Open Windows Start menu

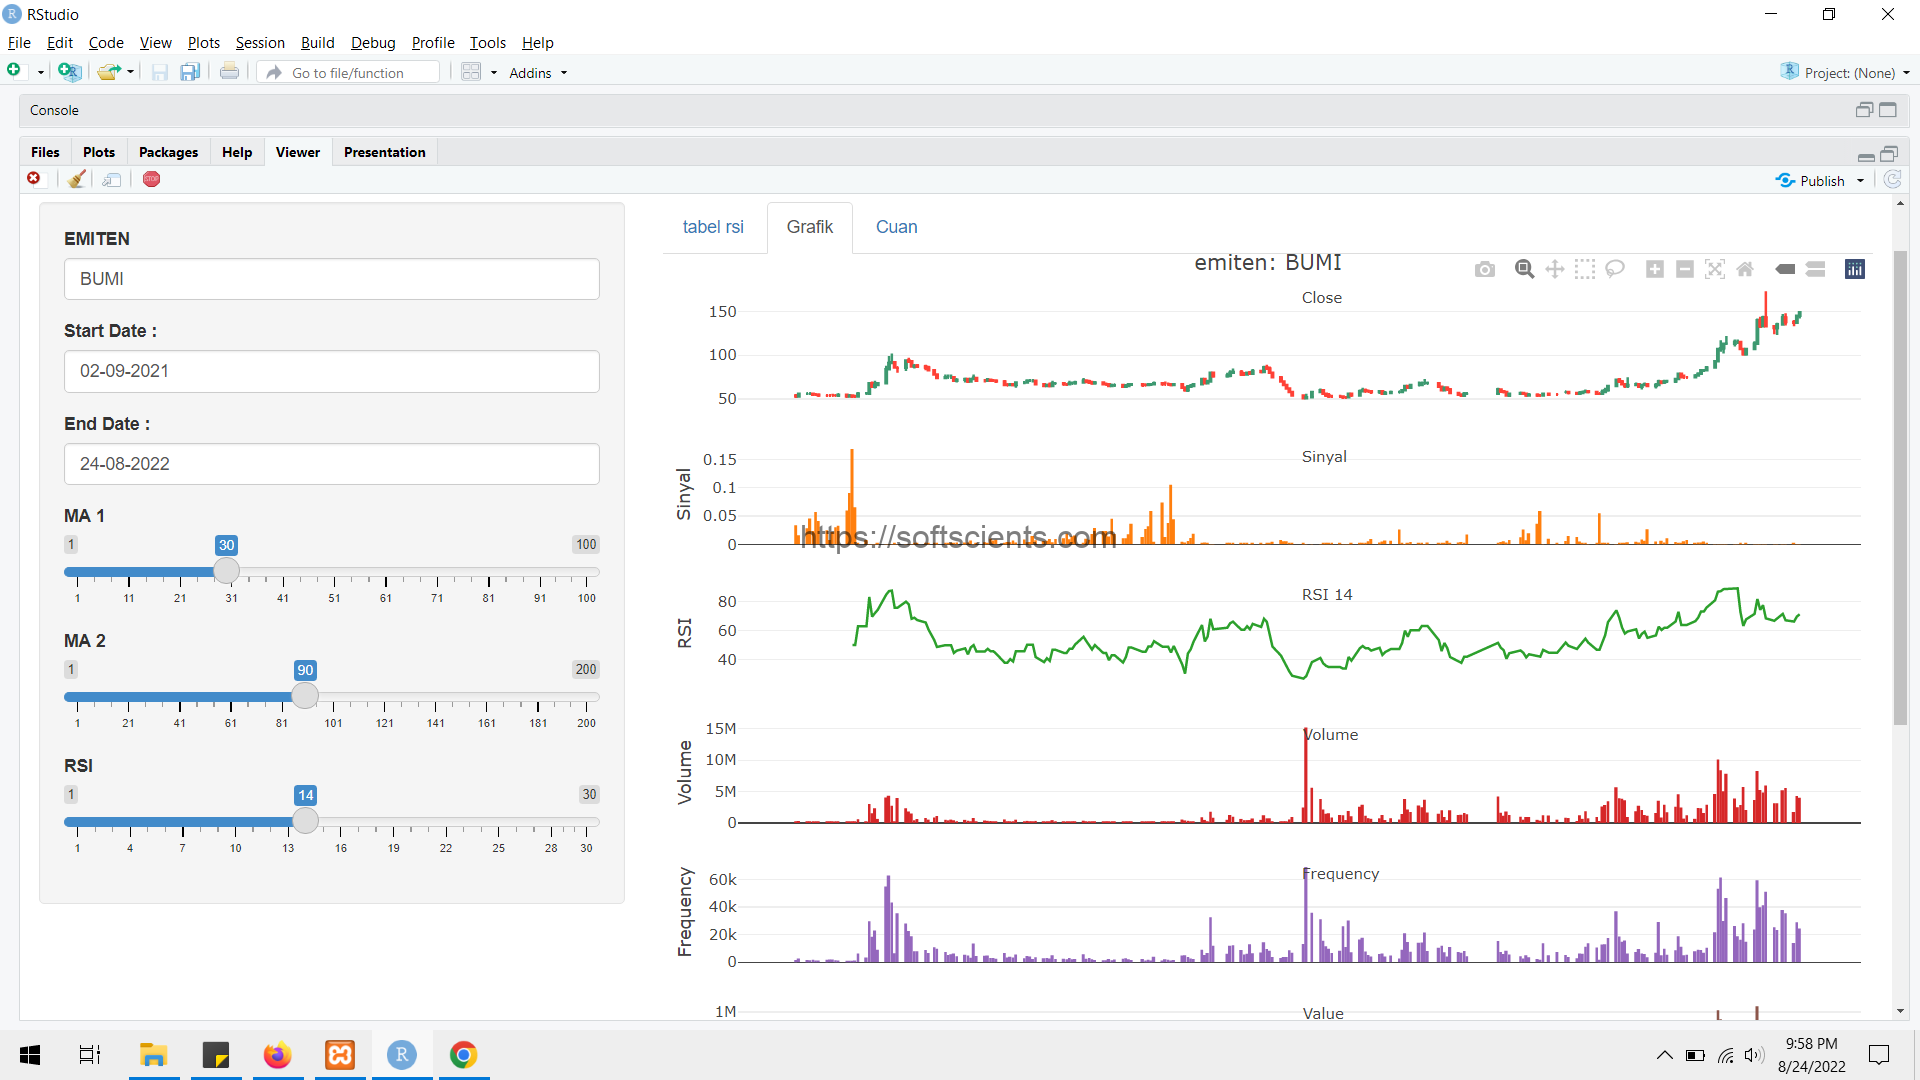coord(30,1055)
